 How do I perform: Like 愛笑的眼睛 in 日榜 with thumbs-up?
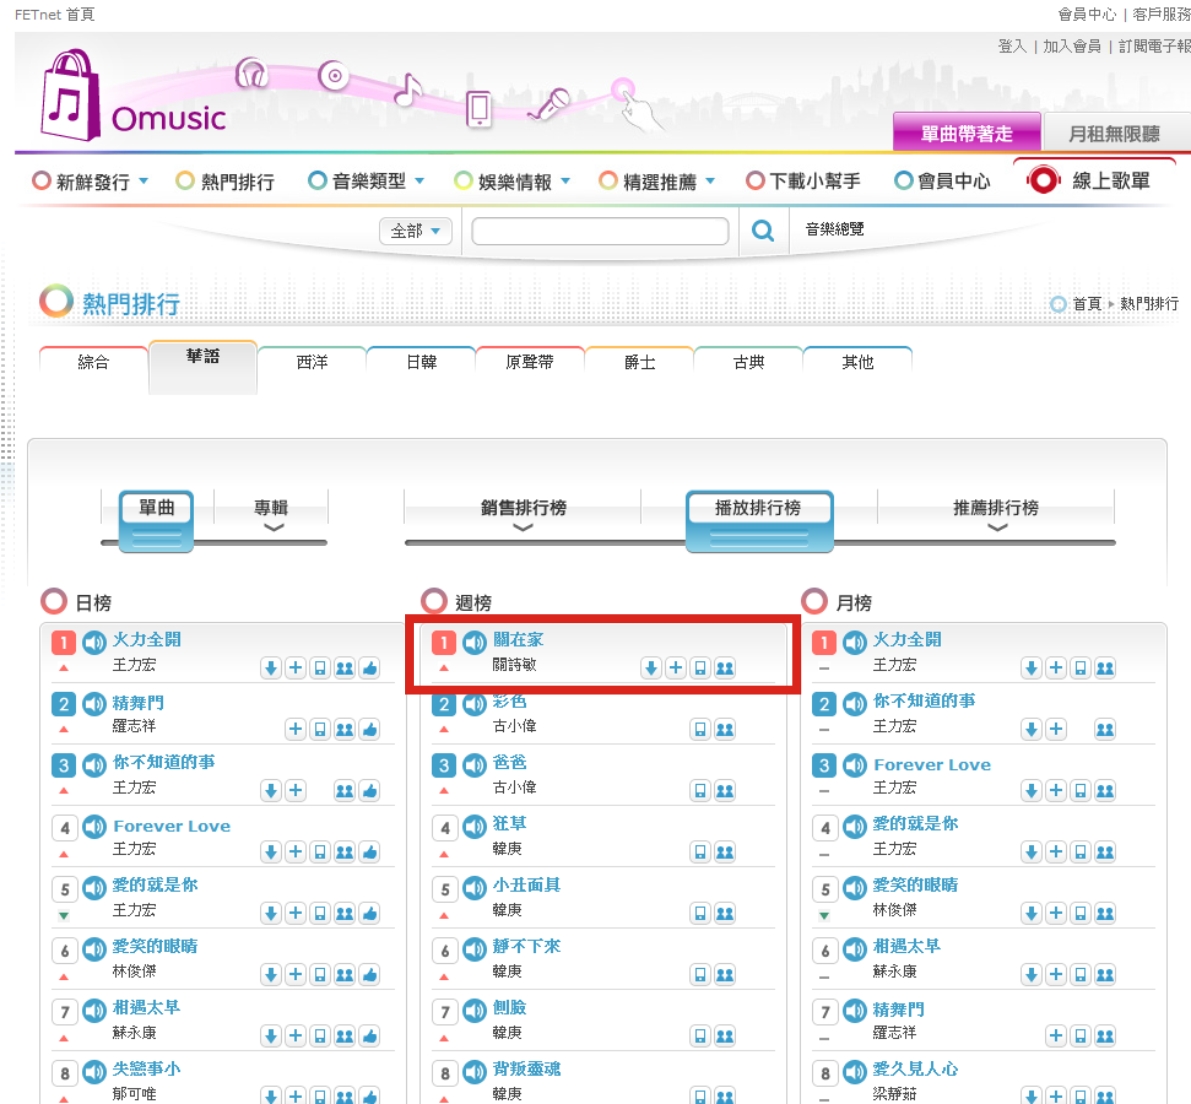pyautogui.click(x=370, y=975)
